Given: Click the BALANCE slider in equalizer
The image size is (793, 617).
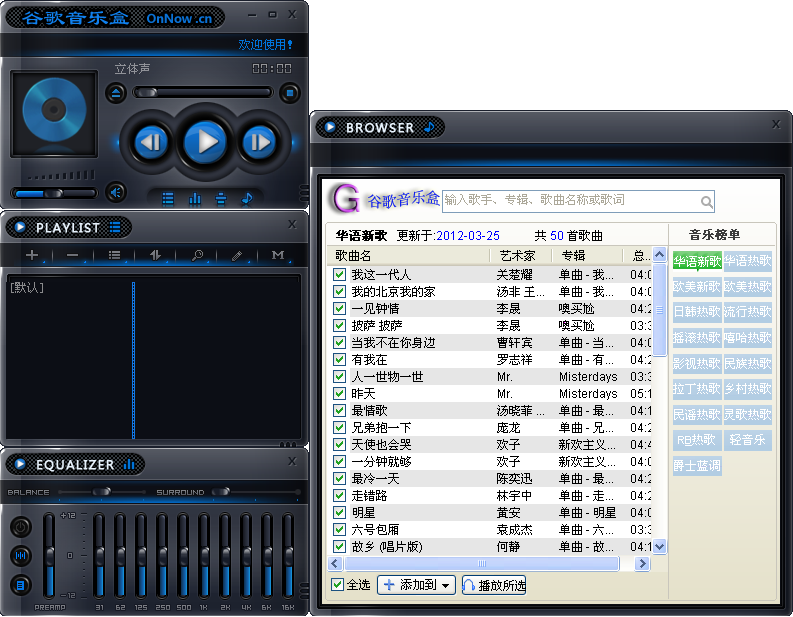Looking at the screenshot, I should (x=102, y=492).
